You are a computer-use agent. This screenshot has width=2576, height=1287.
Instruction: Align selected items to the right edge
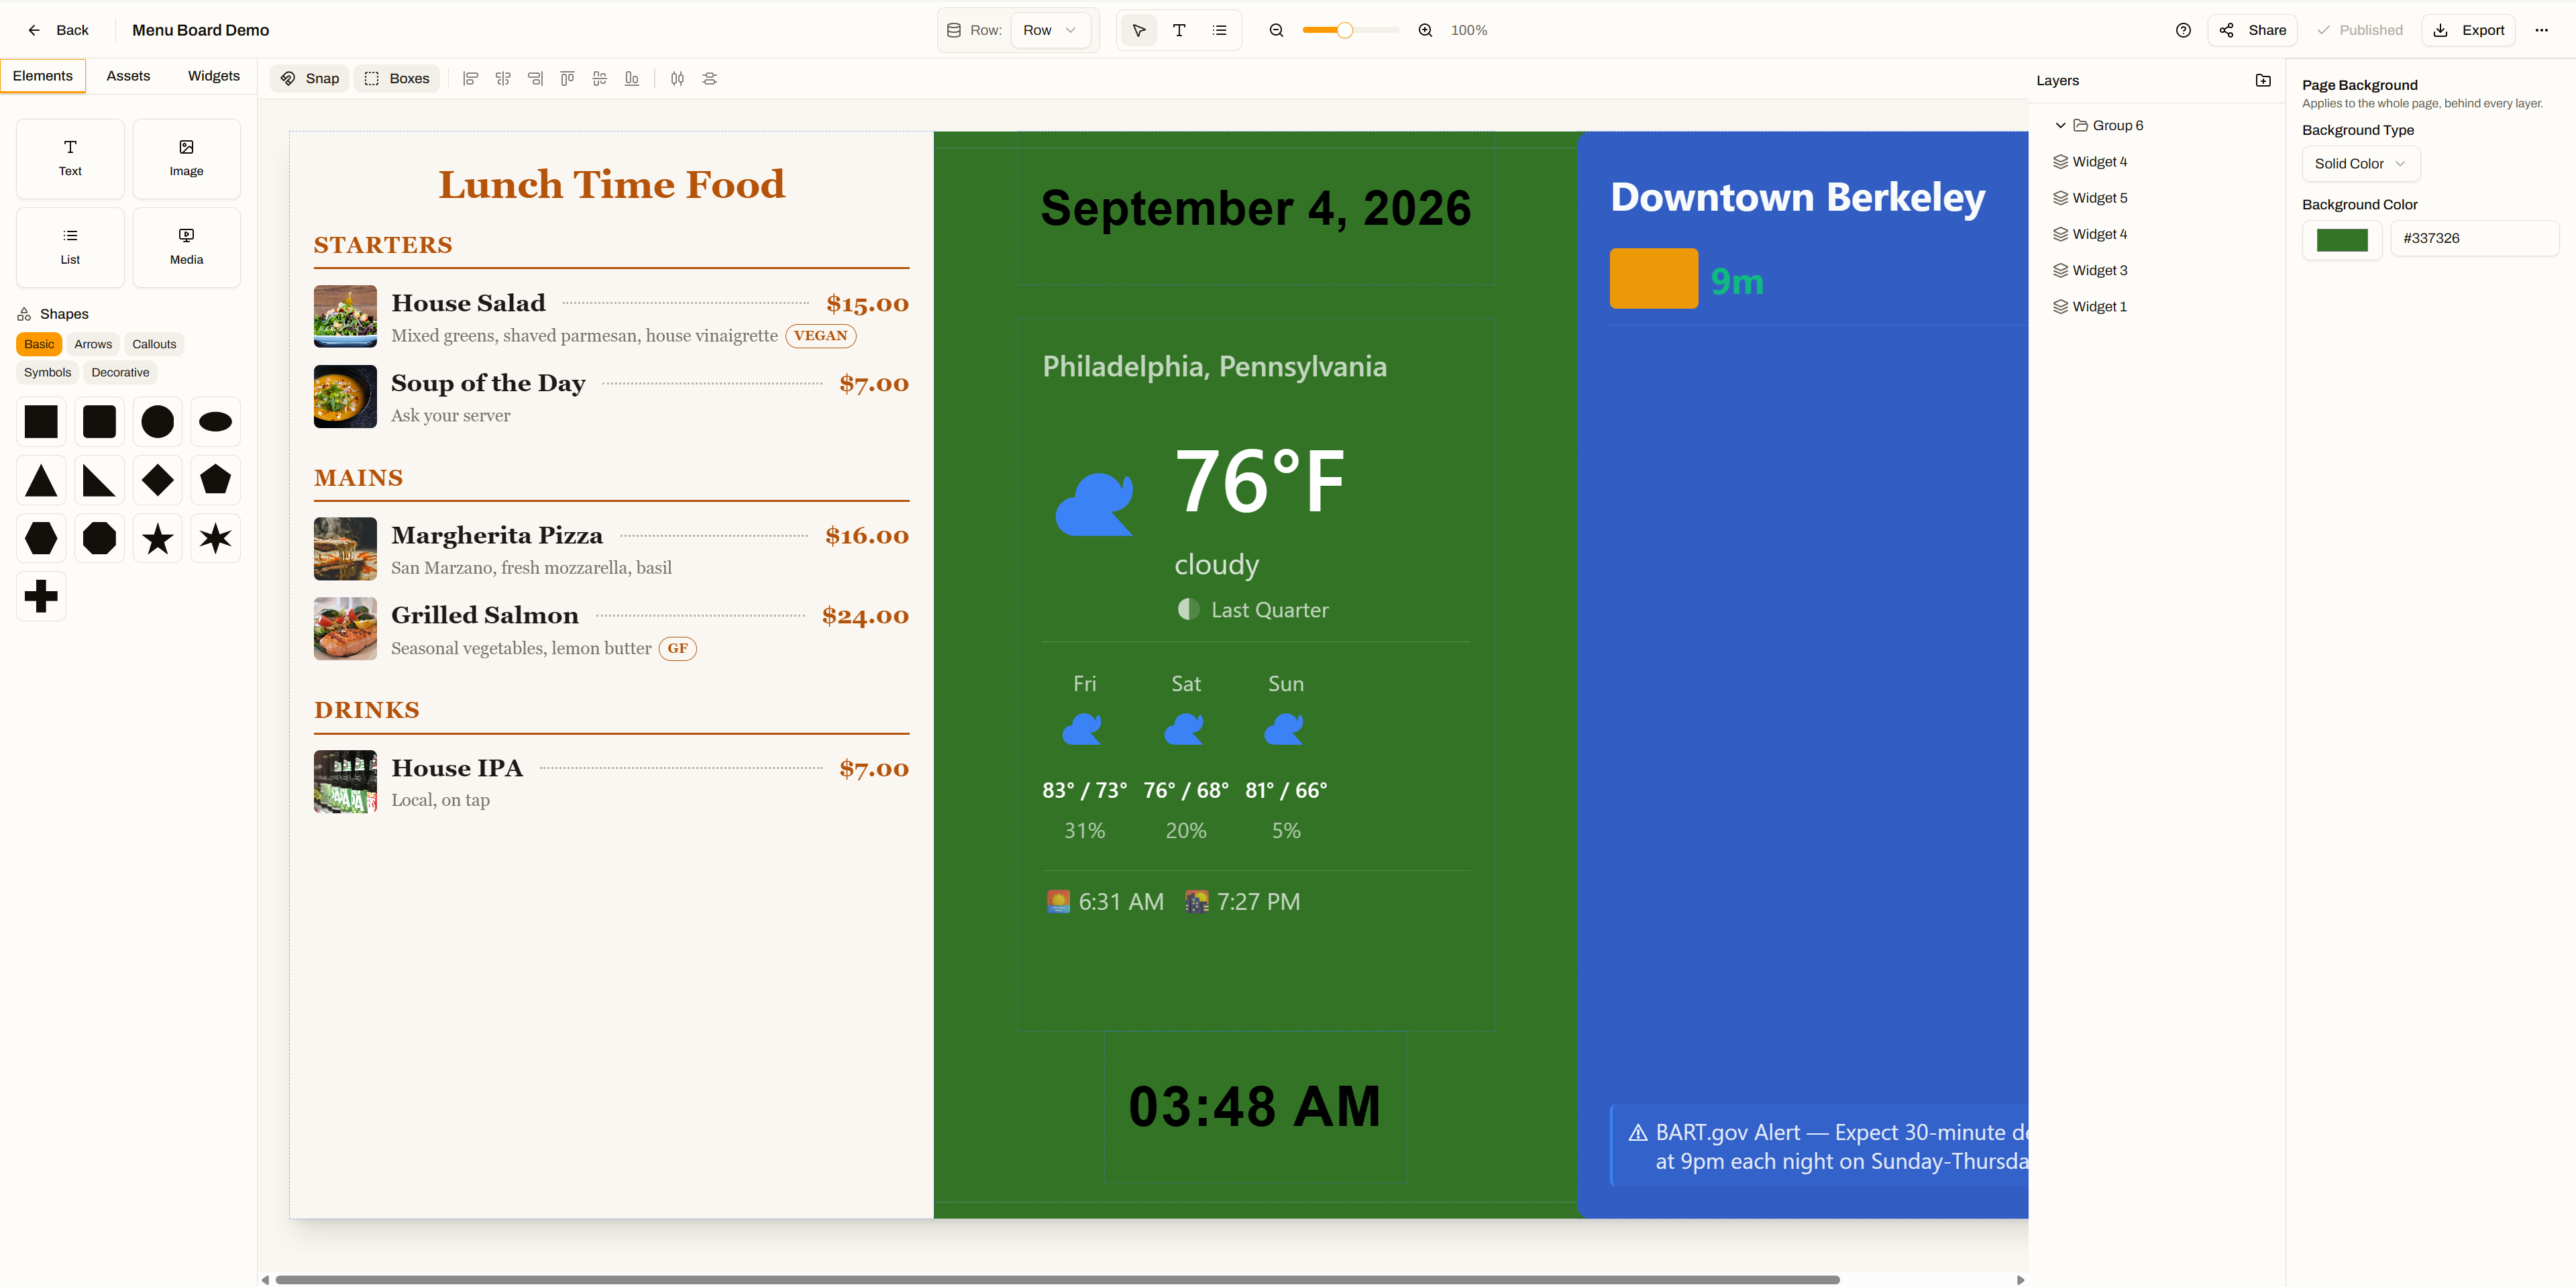[x=535, y=79]
